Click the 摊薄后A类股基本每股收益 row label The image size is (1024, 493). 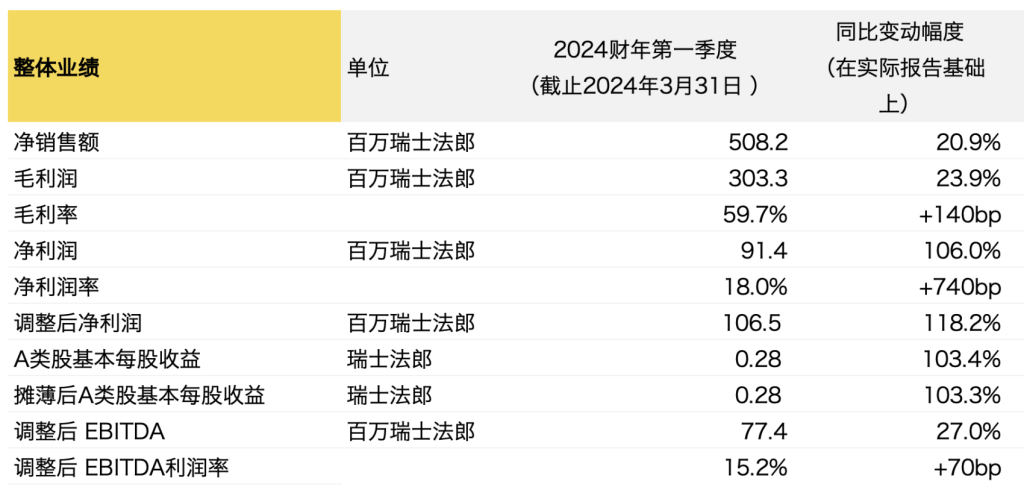[x=139, y=395]
